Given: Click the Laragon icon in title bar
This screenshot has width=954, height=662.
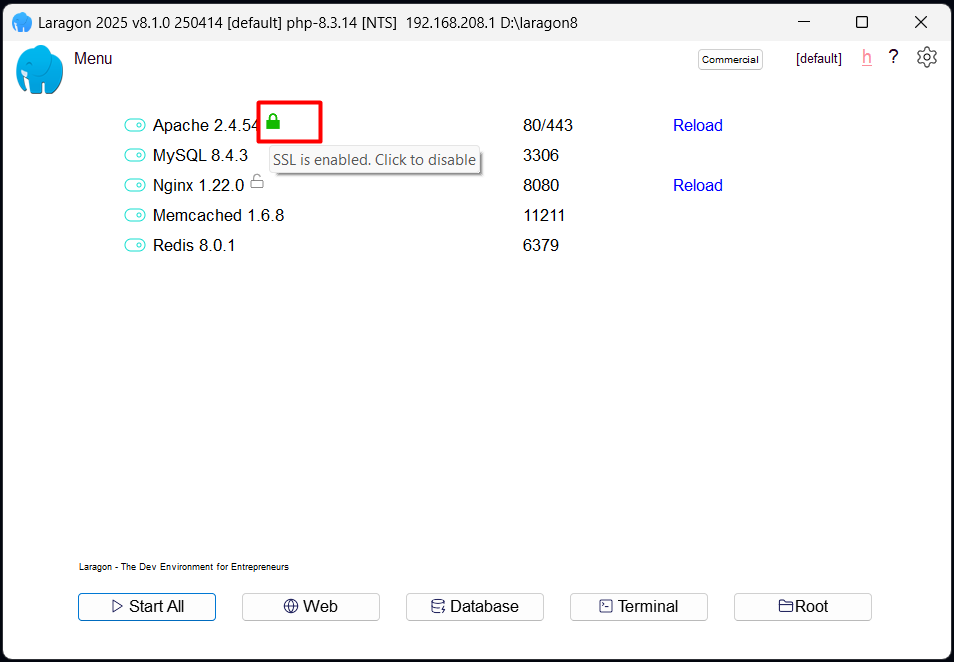Looking at the screenshot, I should click(x=21, y=22).
